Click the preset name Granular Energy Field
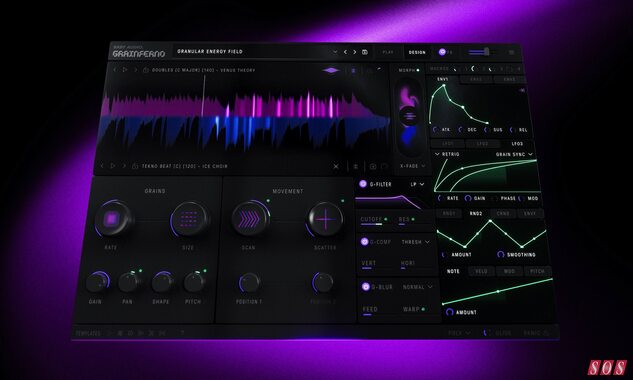 [x=210, y=52]
